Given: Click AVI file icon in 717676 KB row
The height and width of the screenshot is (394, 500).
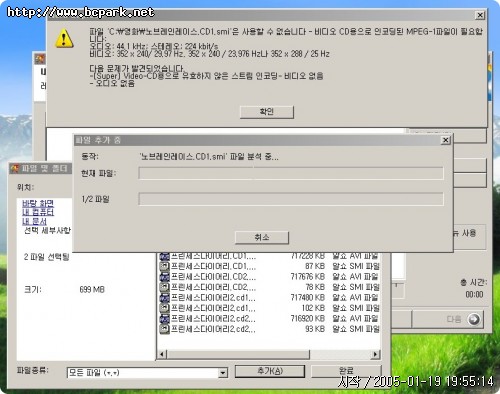Looking at the screenshot, I should pyautogui.click(x=164, y=277).
